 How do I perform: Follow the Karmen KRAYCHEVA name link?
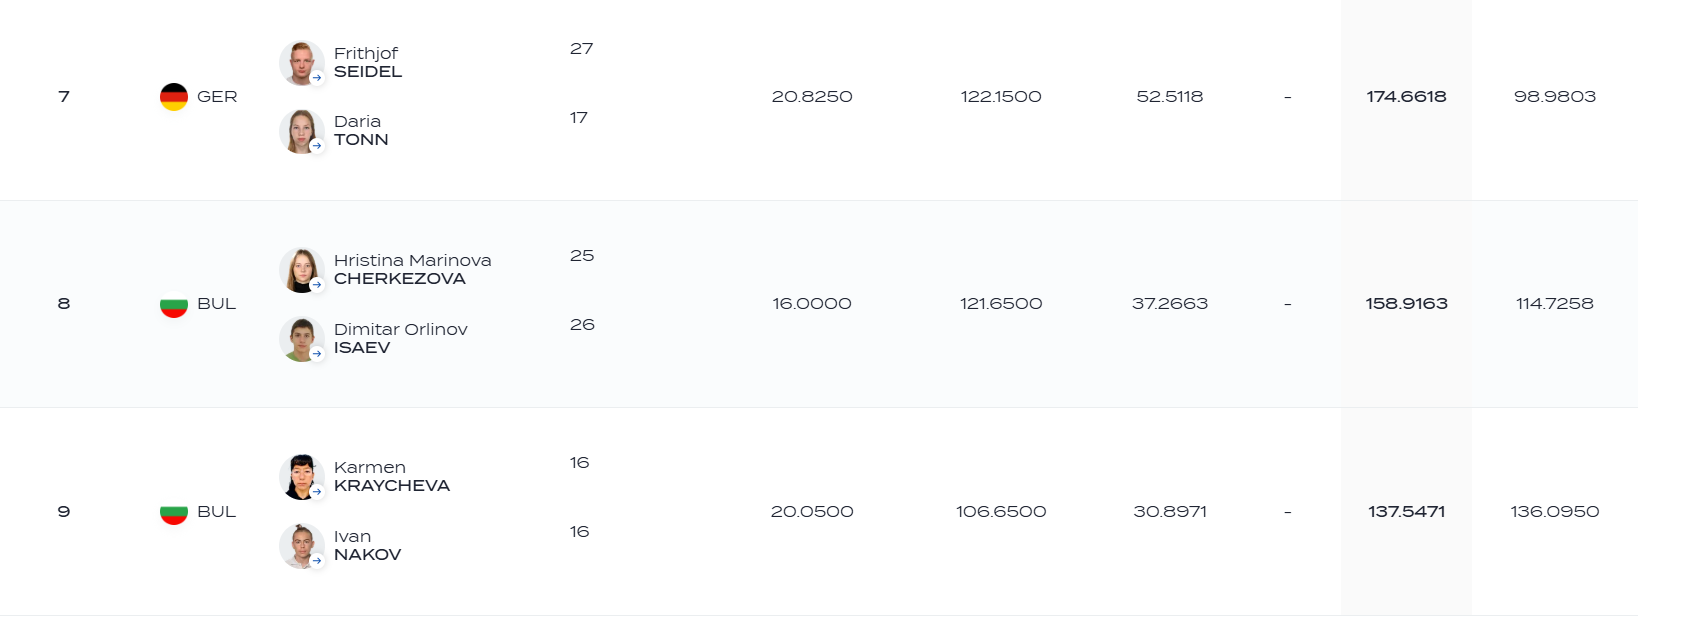pos(392,476)
